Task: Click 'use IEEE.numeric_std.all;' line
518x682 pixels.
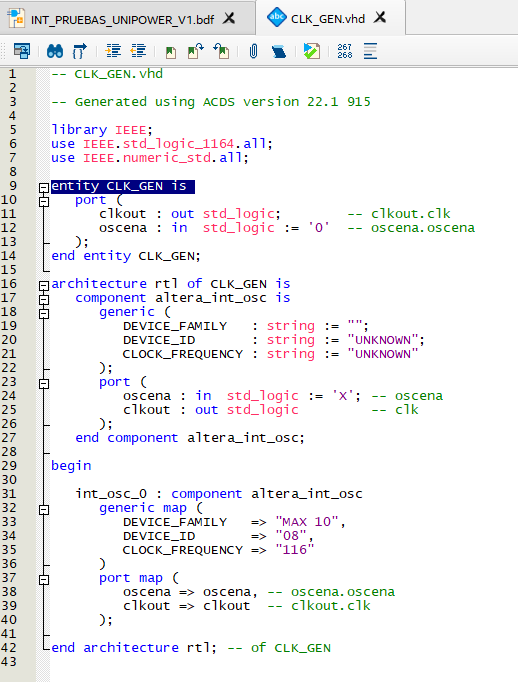Action: click(150, 157)
